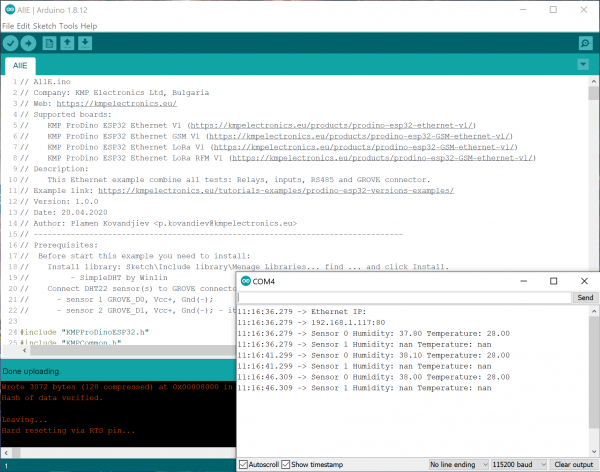Open the Sketch menu
This screenshot has width=600, height=472.
tap(46, 25)
